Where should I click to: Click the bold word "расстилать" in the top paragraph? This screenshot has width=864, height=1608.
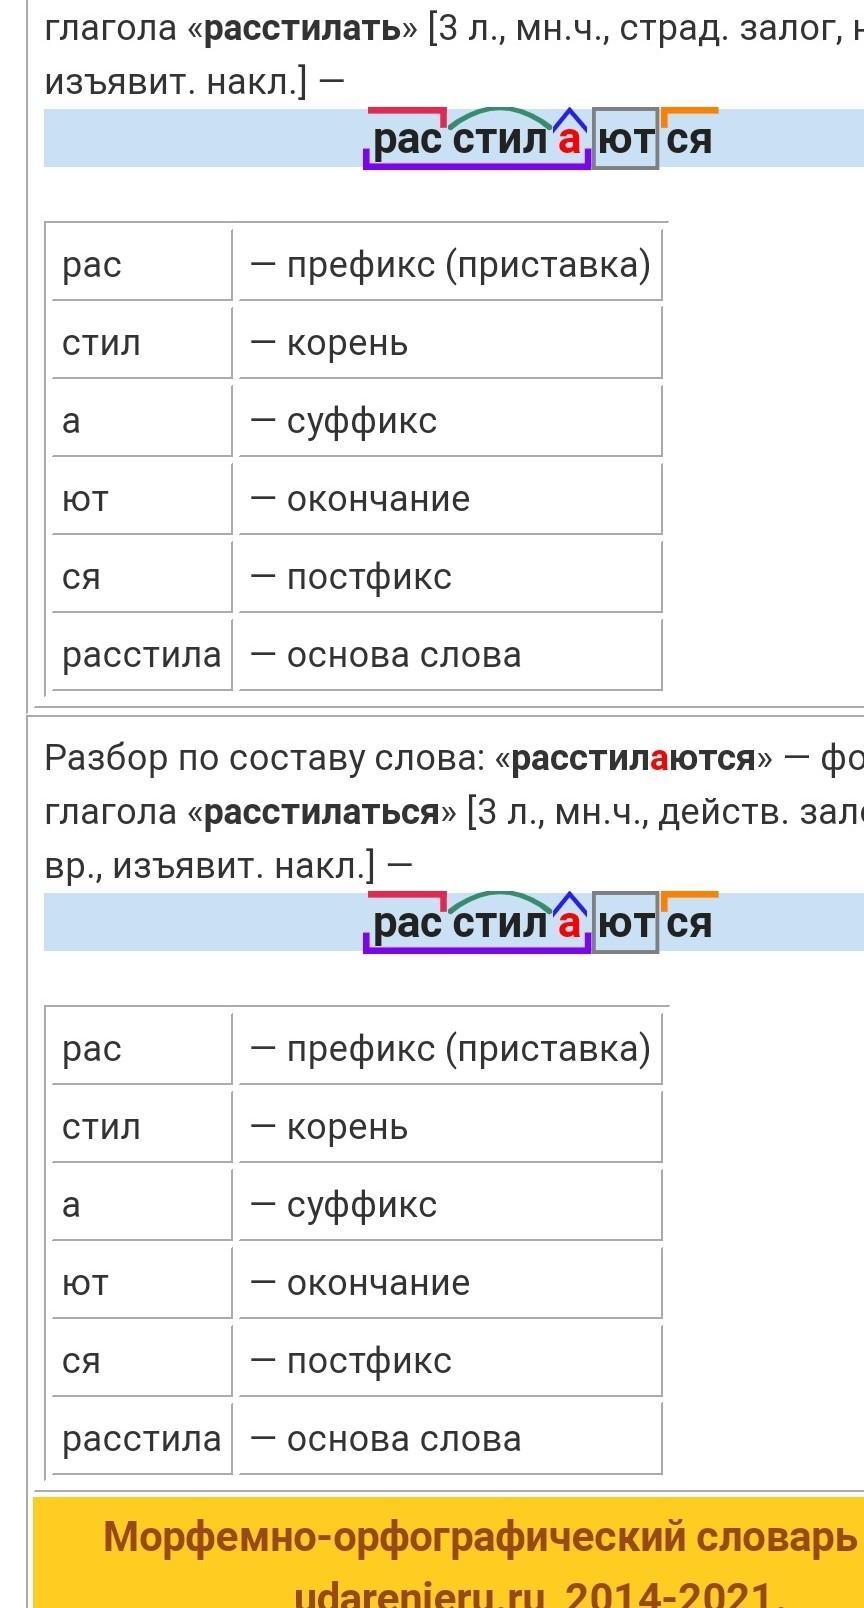click(302, 29)
